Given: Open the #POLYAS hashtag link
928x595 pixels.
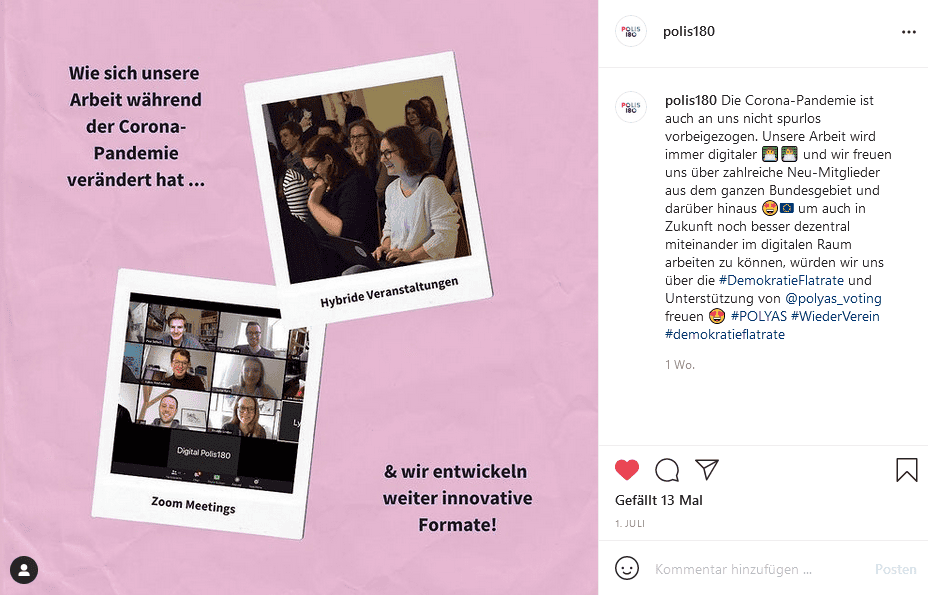Looking at the screenshot, I should coord(759,316).
